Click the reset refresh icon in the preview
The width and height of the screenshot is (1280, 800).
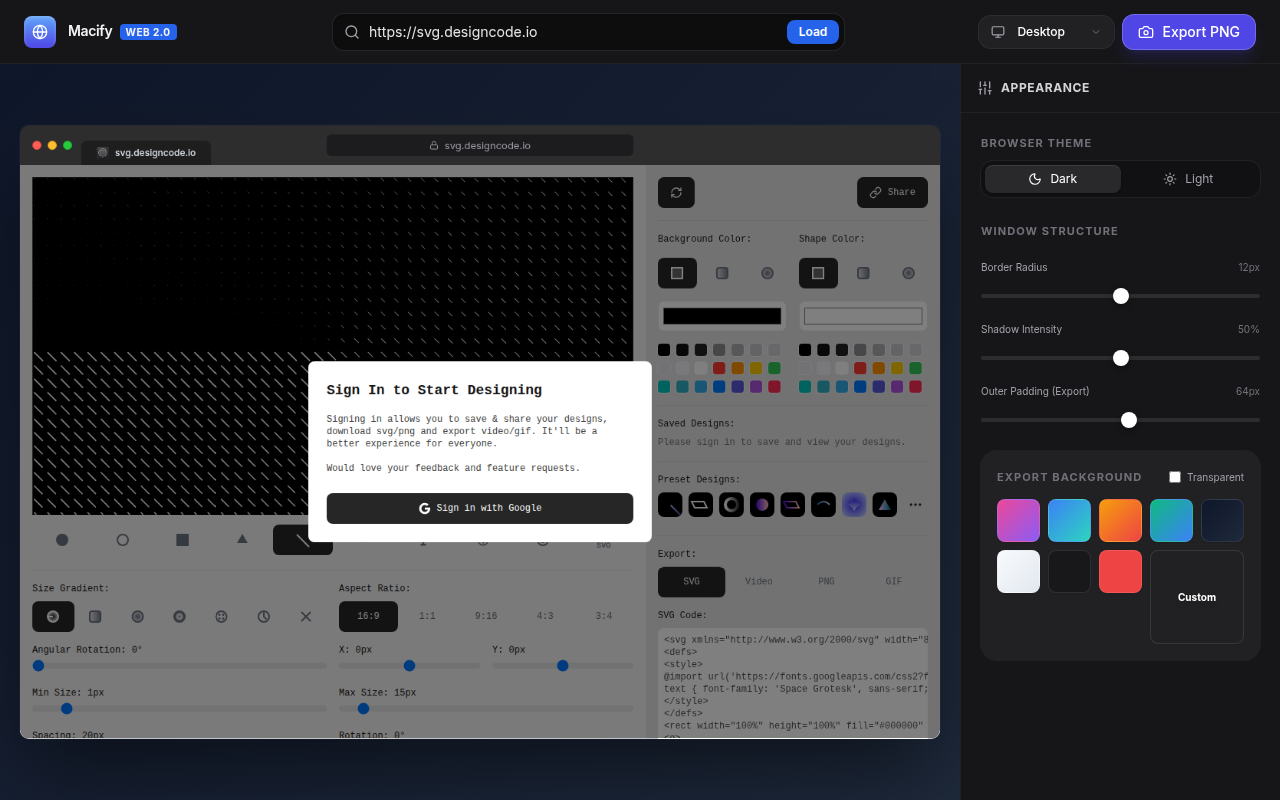[x=676, y=192]
